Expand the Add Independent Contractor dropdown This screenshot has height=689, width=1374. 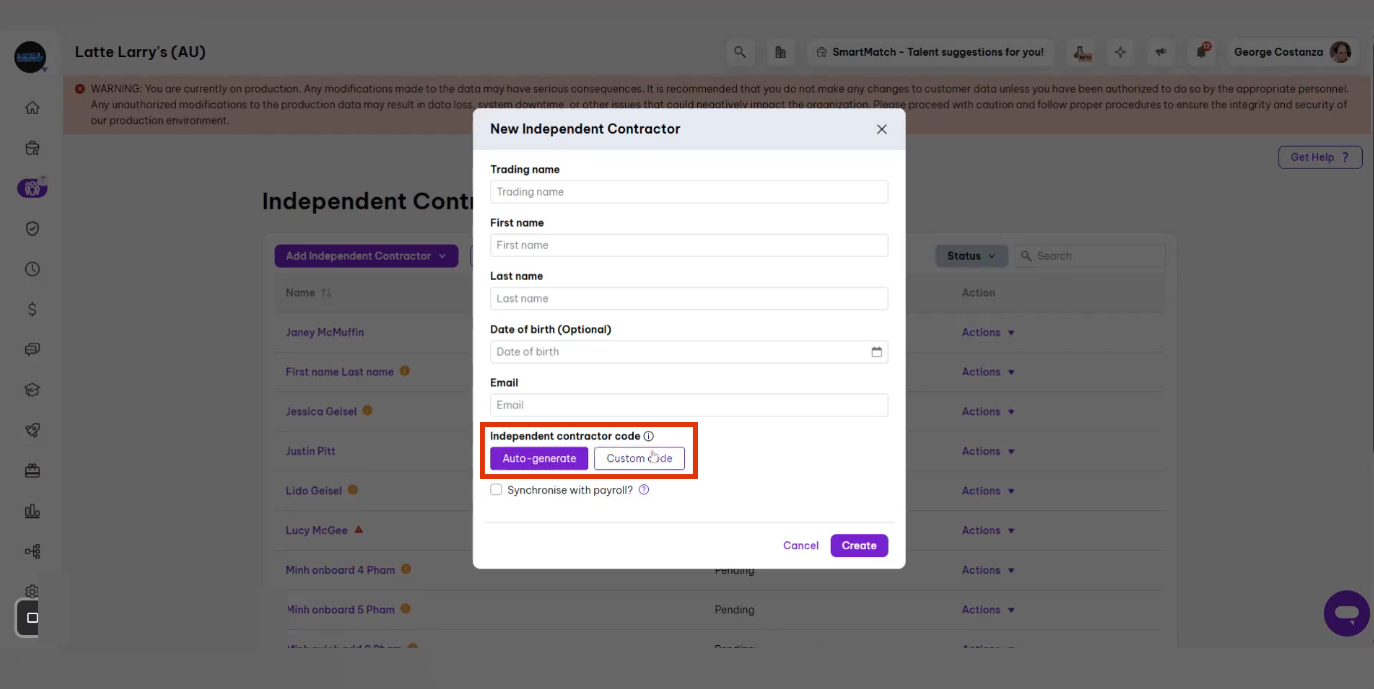tap(366, 256)
